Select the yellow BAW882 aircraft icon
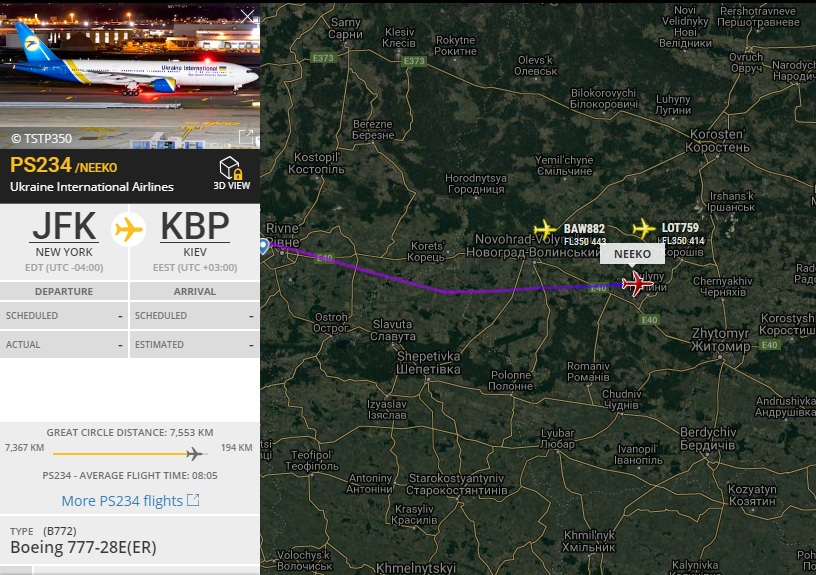Viewport: 816px width, 575px height. 545,229
